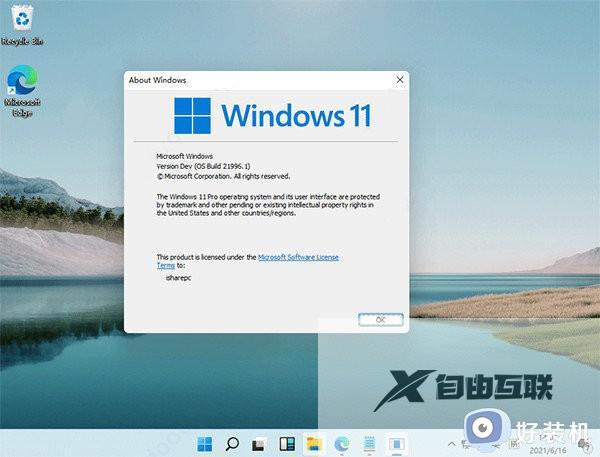Click the Microsoft Corporation copyright line
Viewport: 600px width, 457px height.
click(x=223, y=176)
